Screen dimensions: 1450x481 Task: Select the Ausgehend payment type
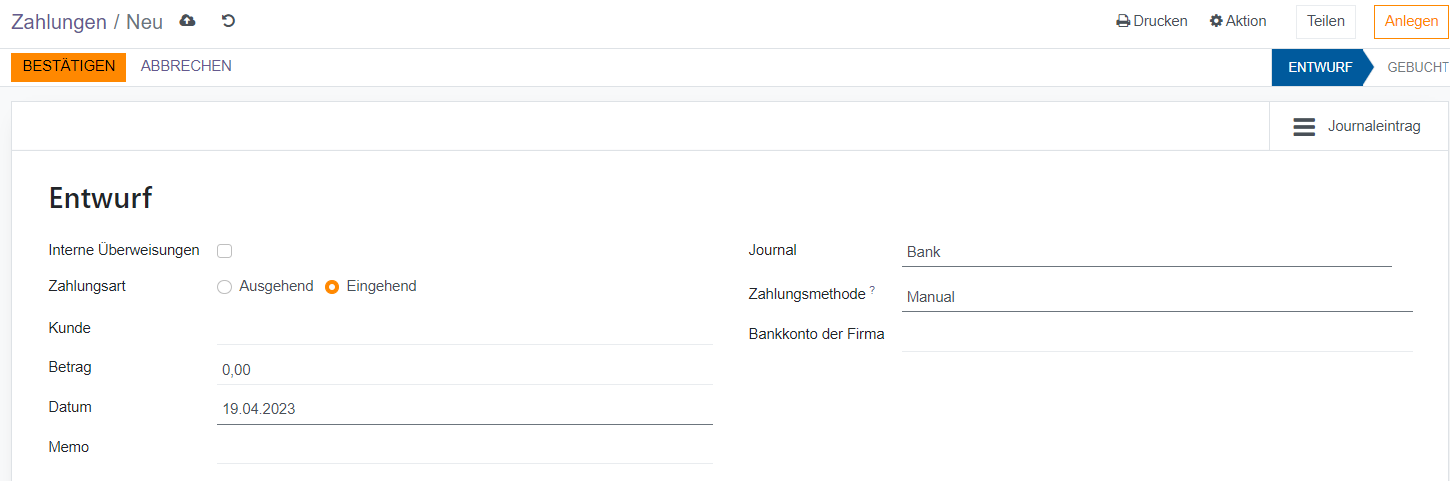225,287
